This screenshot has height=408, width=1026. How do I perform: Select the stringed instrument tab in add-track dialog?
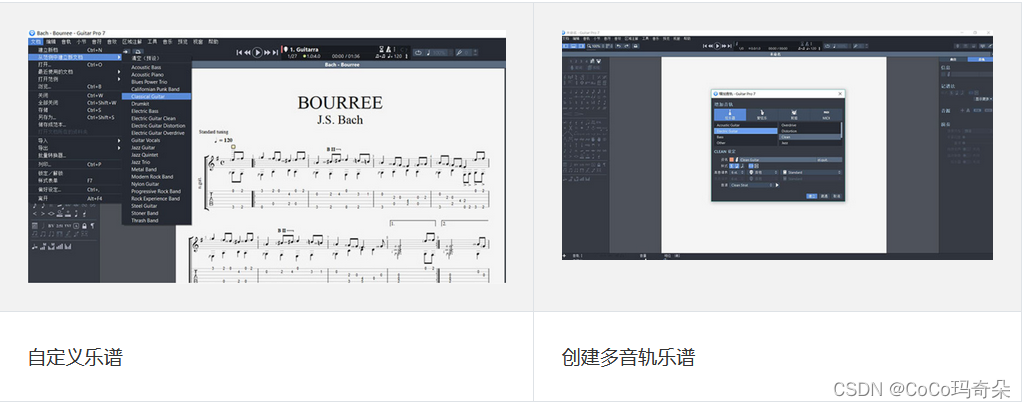[x=730, y=114]
